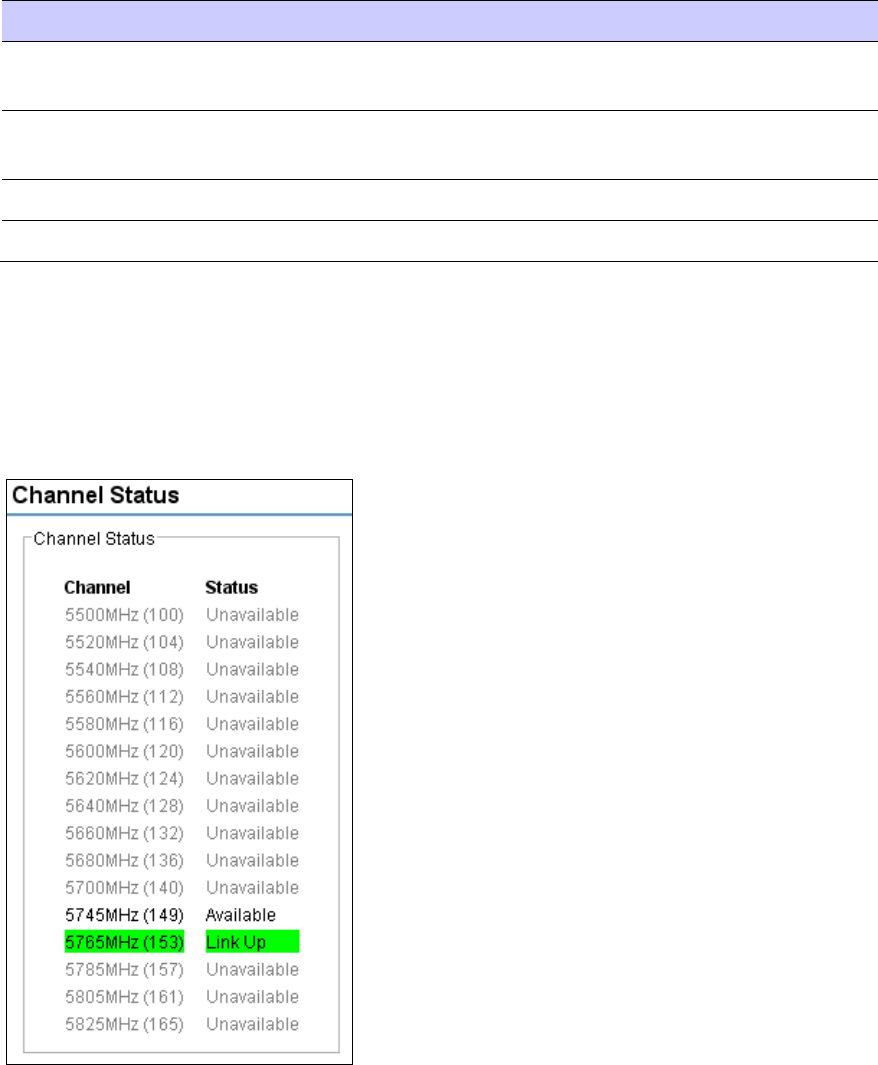Click Unavailable status beside 5700MHz (140)

(x=253, y=888)
